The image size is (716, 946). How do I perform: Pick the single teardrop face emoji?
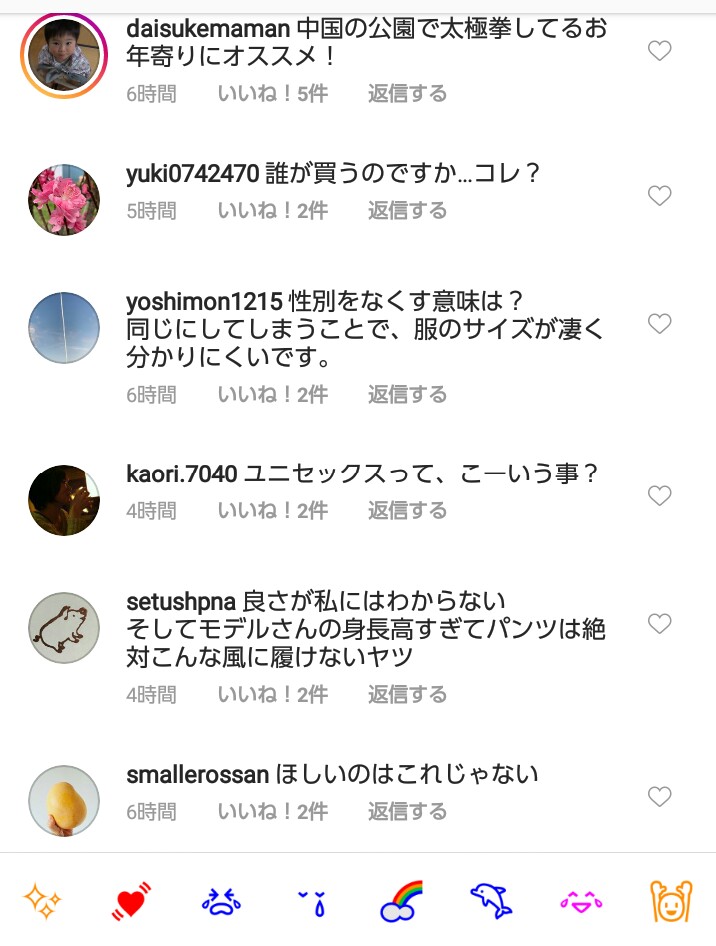click(x=312, y=903)
